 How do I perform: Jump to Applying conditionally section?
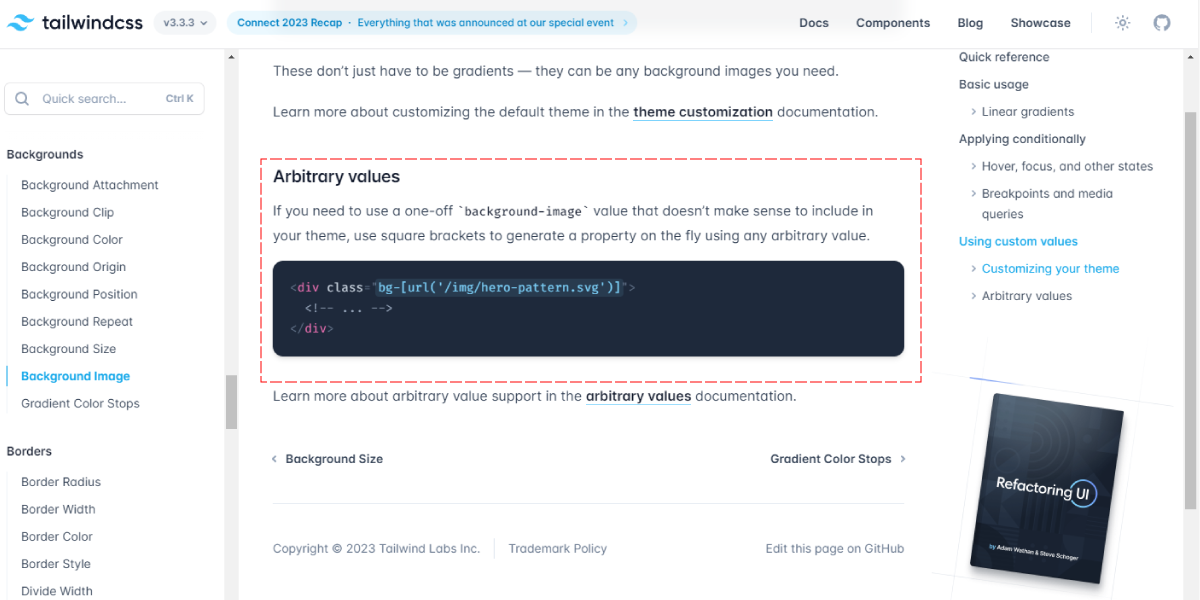(1022, 139)
